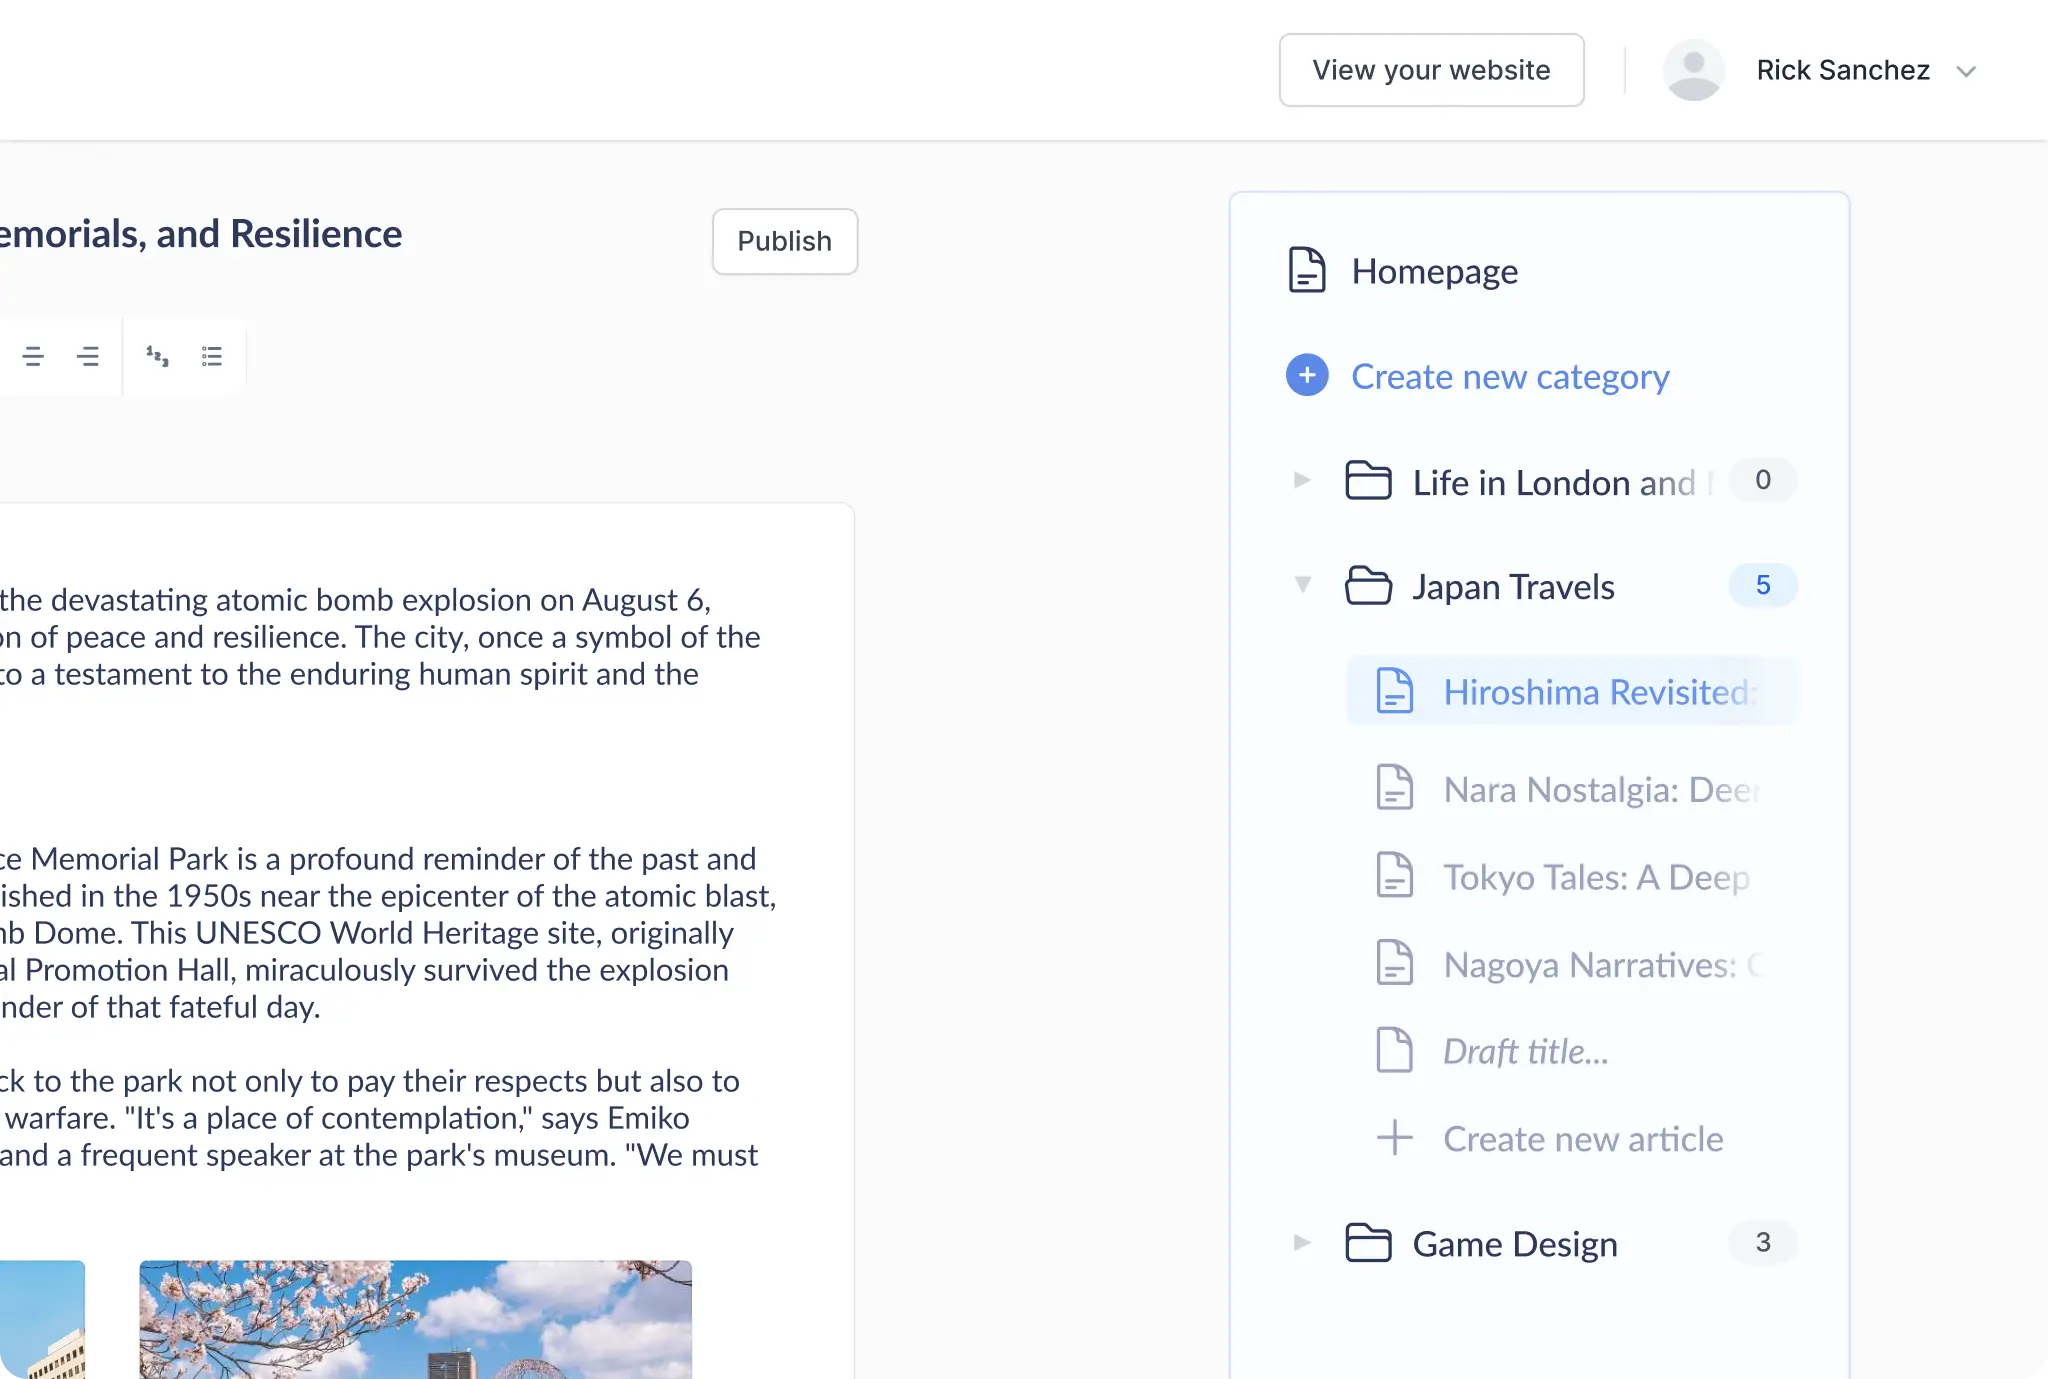Click the plus icon beside Create new article
Viewport: 2048px width, 1379px height.
pos(1395,1138)
